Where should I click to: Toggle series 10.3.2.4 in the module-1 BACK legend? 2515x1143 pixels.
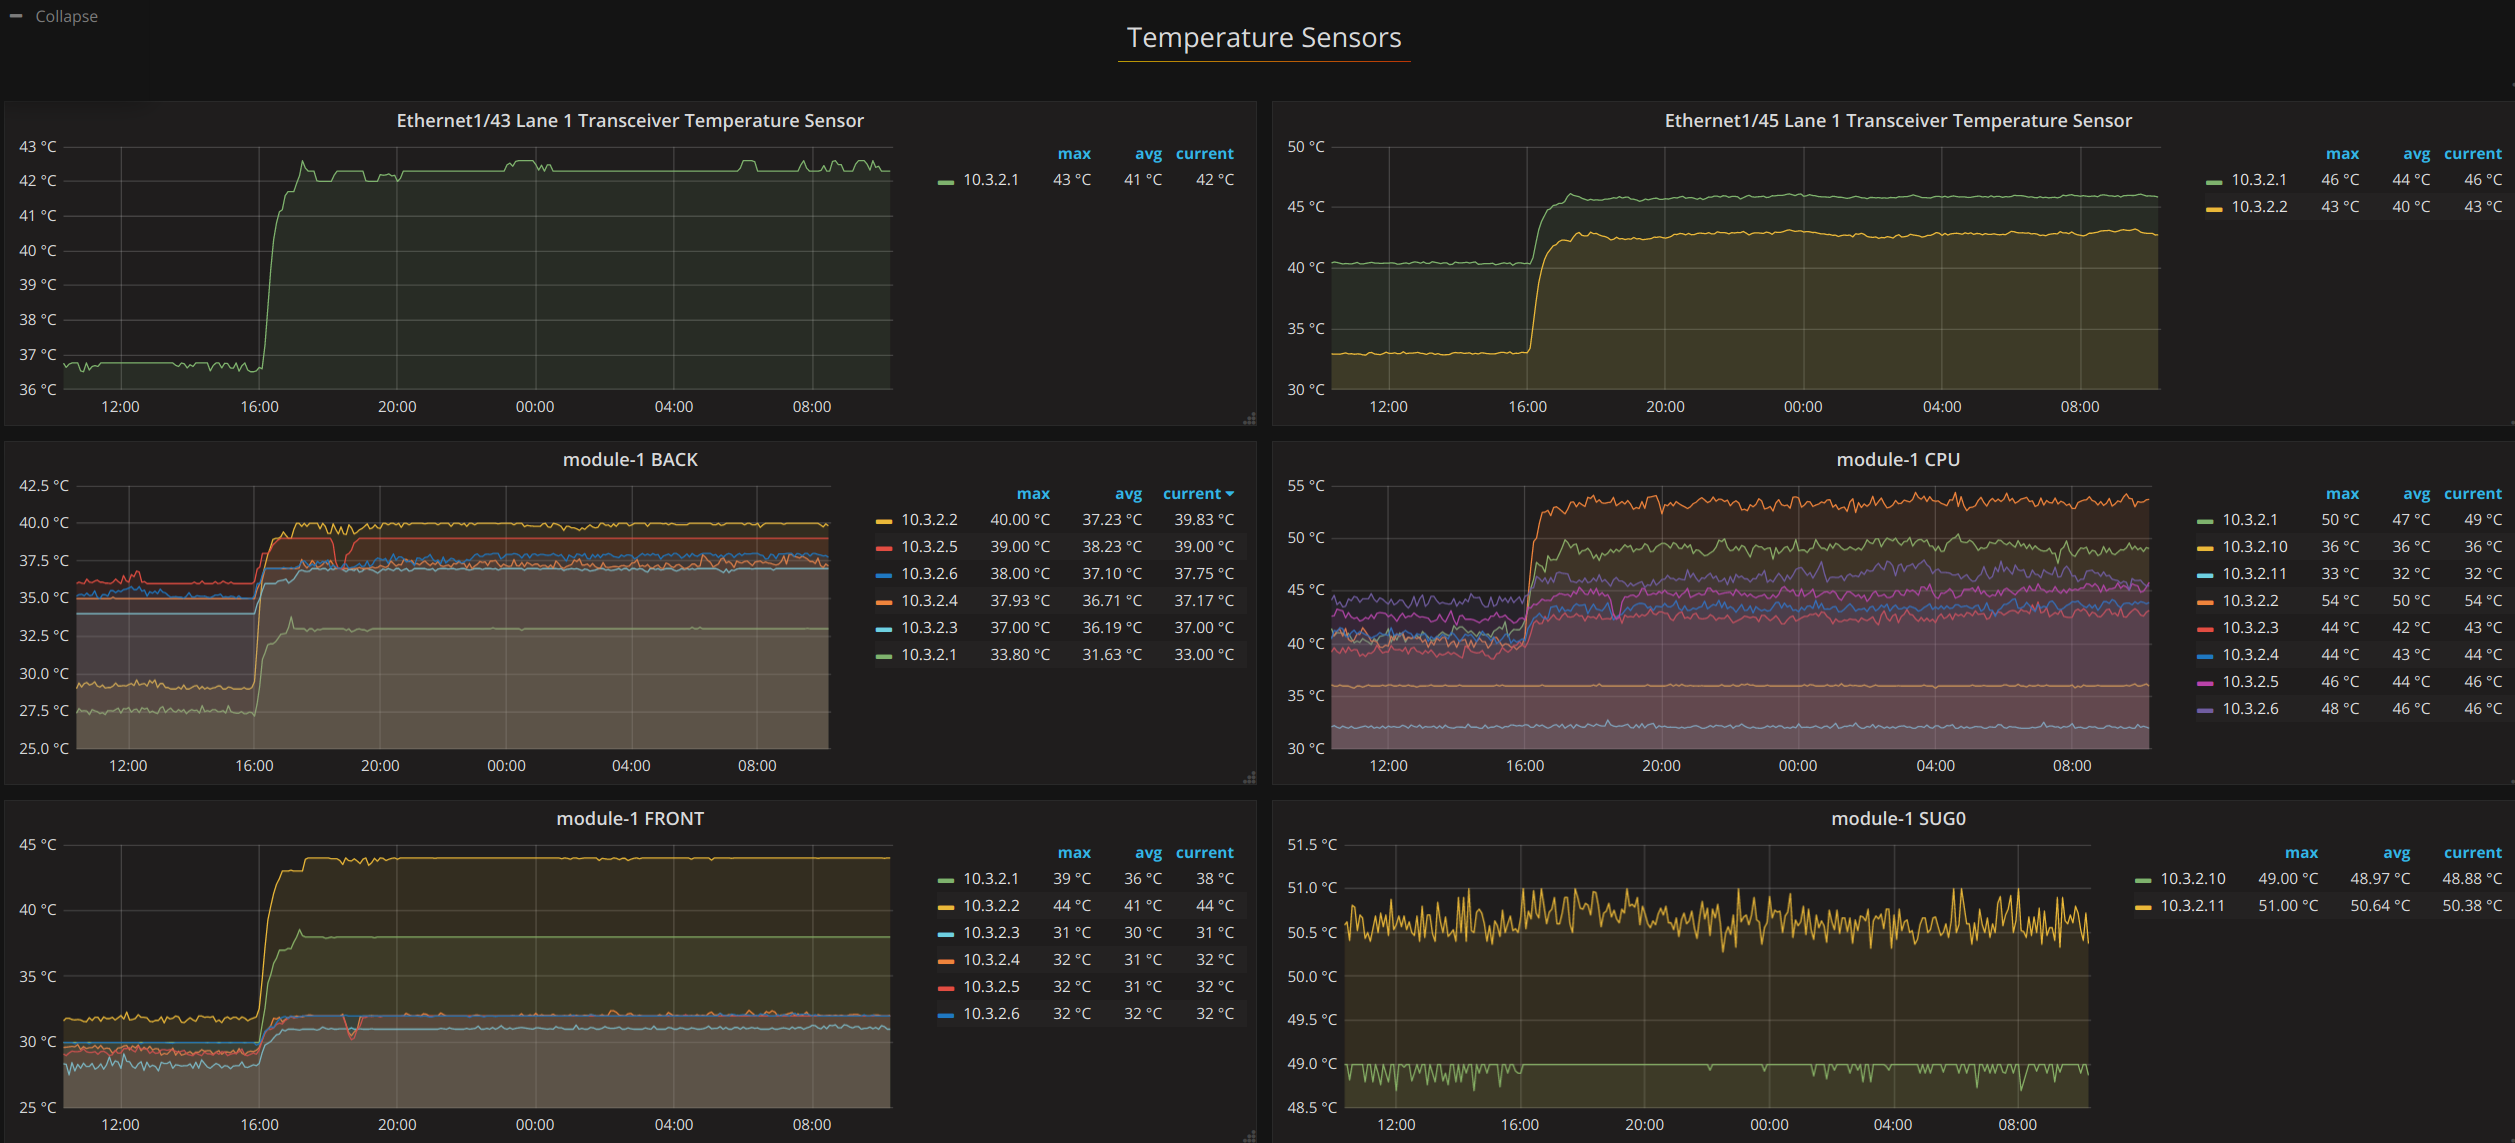(x=929, y=601)
